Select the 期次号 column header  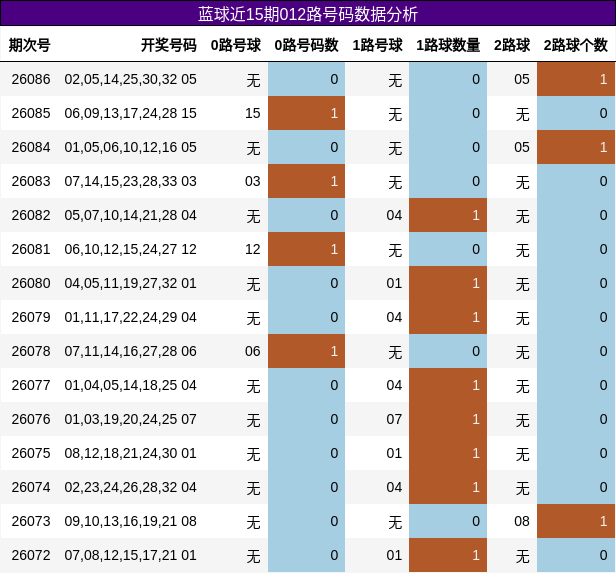pyautogui.click(x=29, y=45)
